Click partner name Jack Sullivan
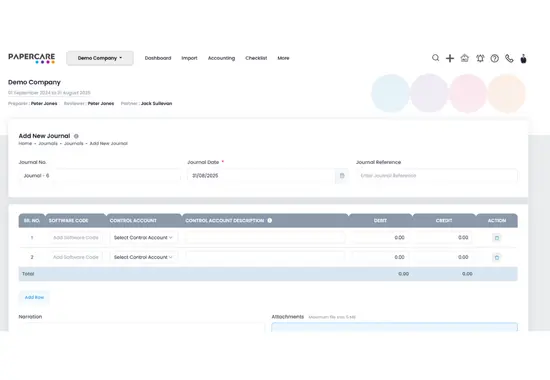 point(156,104)
